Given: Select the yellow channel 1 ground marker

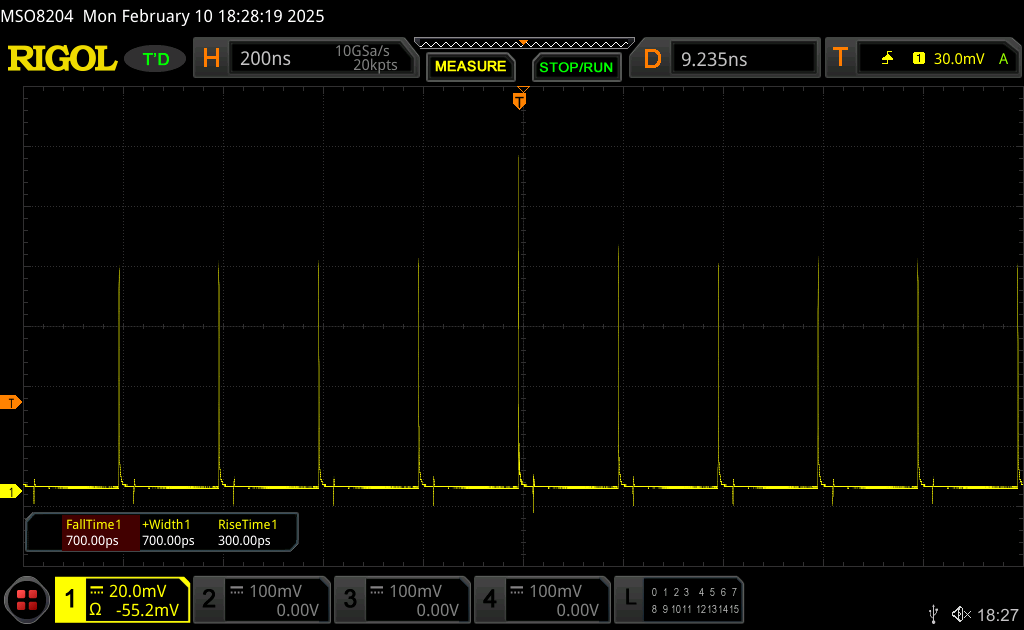Looking at the screenshot, I should (11, 491).
